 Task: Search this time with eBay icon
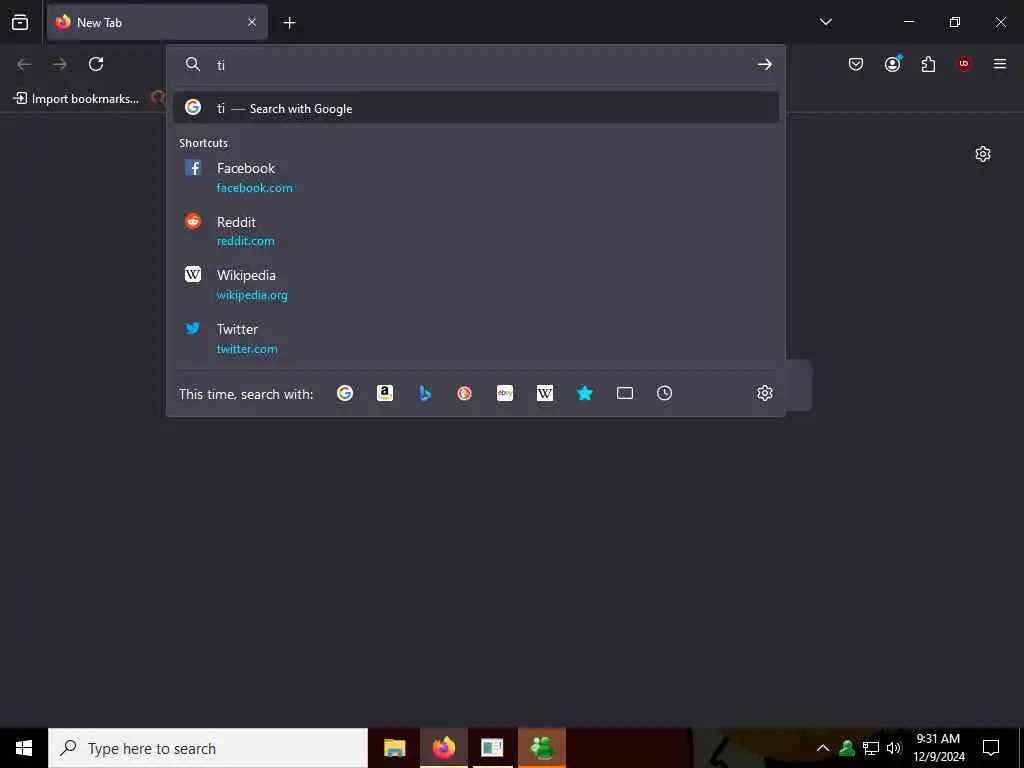505,393
